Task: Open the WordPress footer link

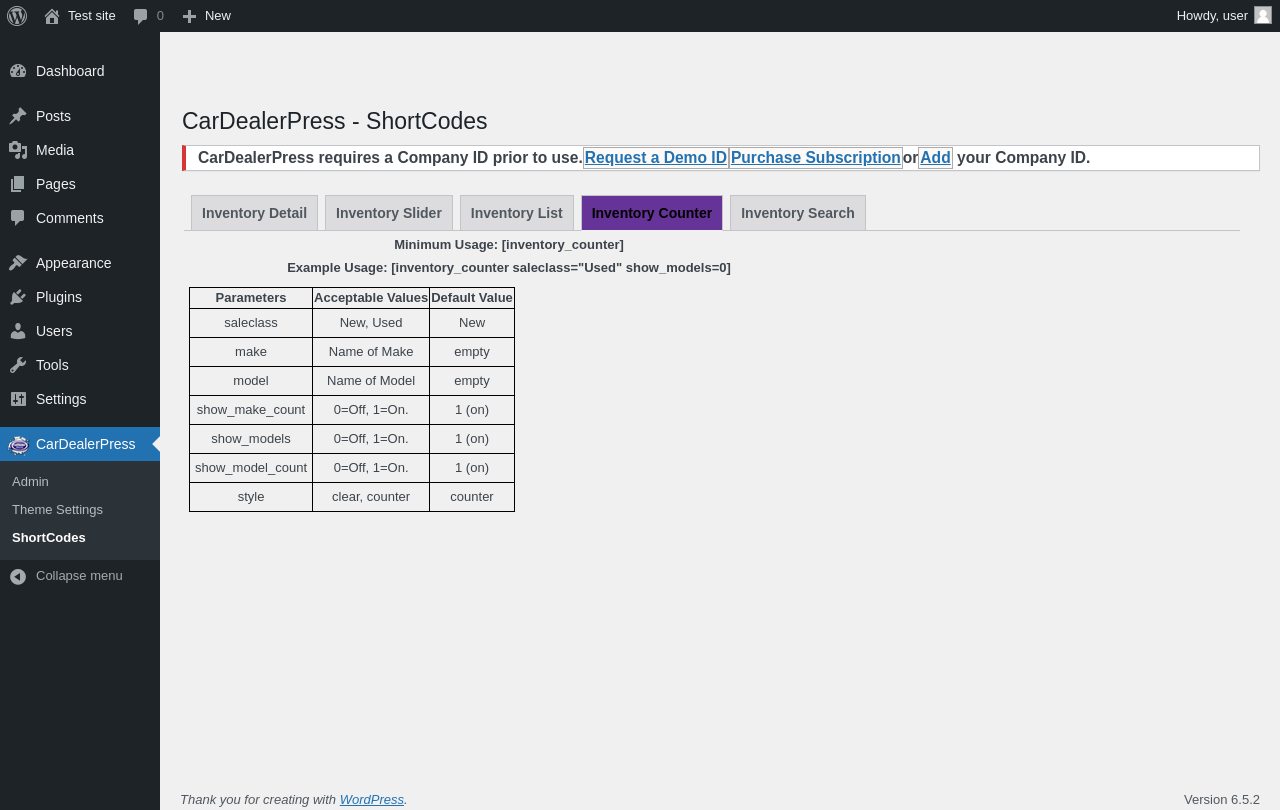Action: [x=372, y=799]
